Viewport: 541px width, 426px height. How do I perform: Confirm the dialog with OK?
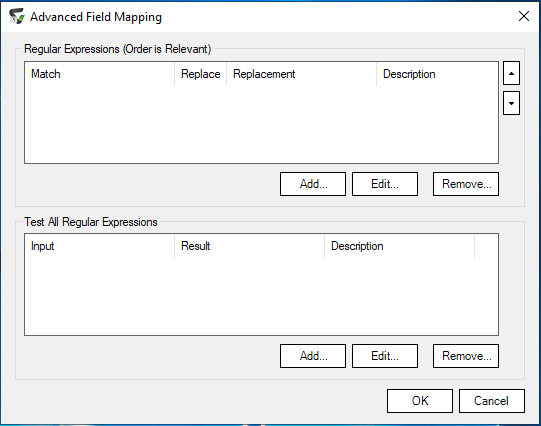[420, 401]
